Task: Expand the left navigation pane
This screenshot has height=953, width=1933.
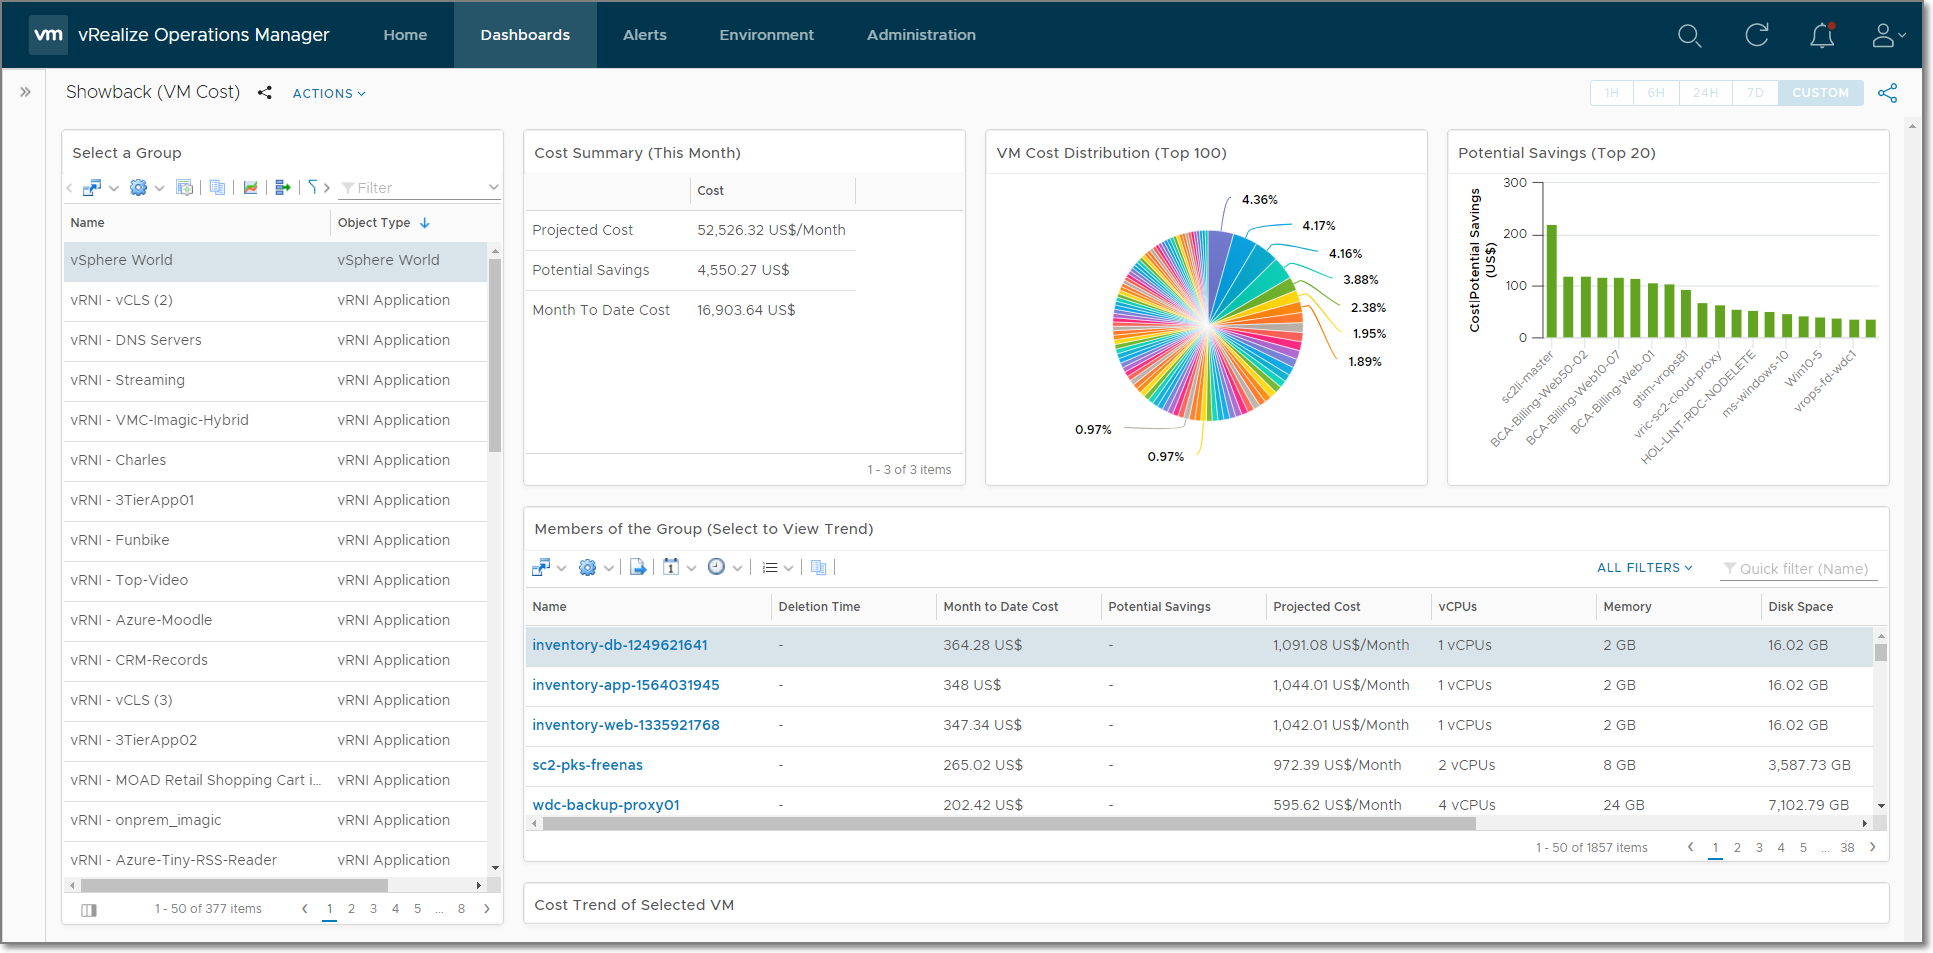Action: tap(25, 92)
